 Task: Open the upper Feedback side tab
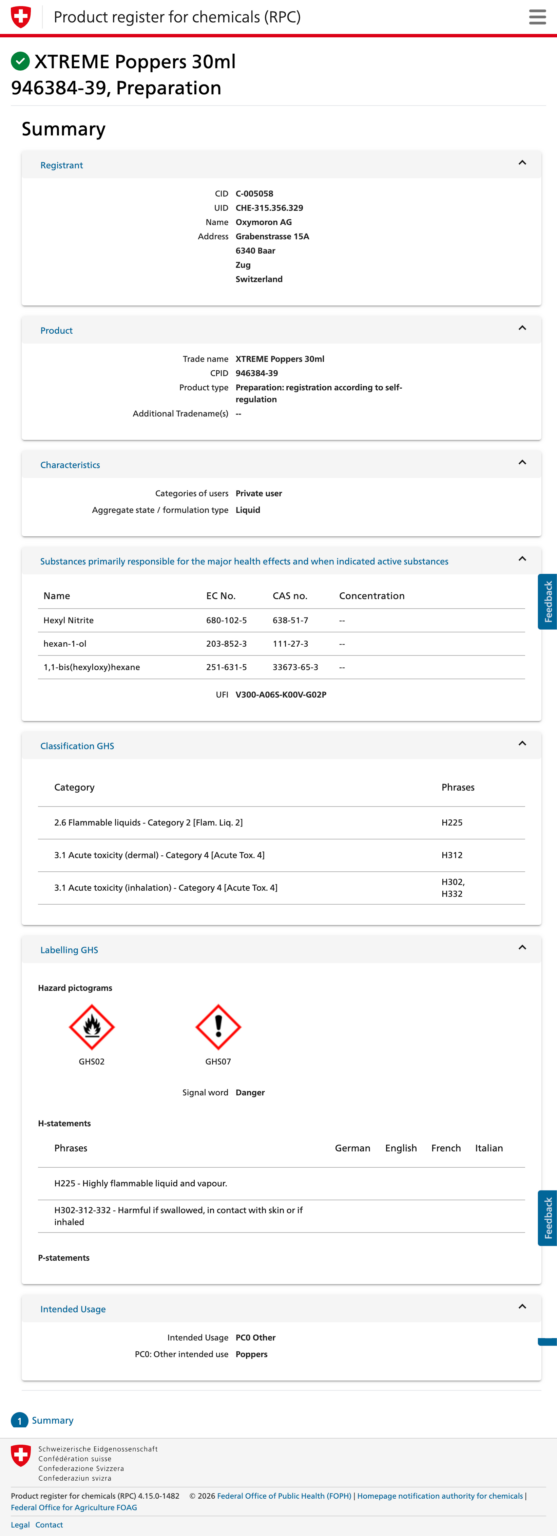548,602
